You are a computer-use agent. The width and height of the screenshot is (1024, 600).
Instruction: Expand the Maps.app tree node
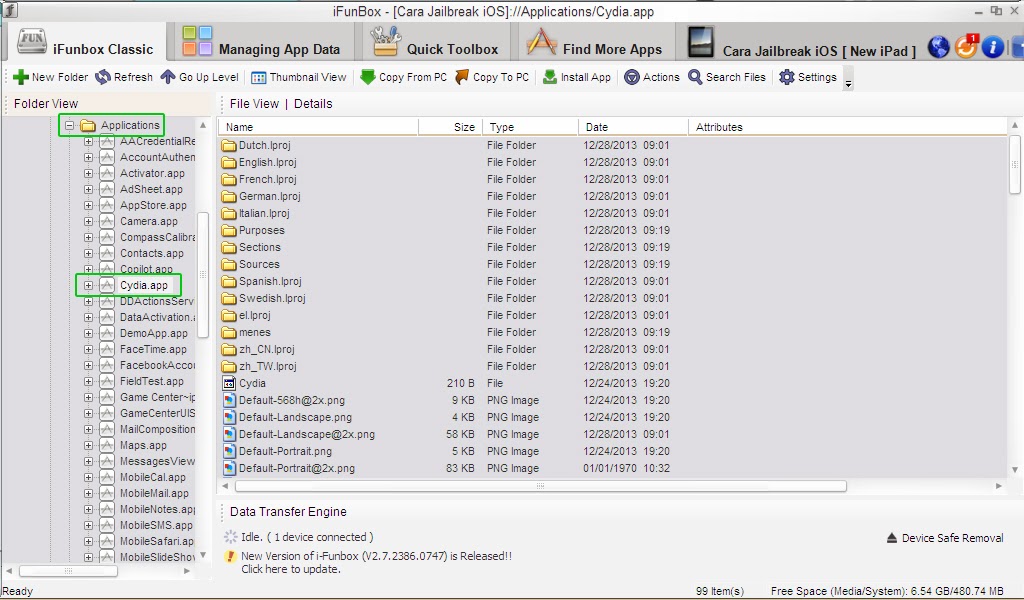(88, 445)
